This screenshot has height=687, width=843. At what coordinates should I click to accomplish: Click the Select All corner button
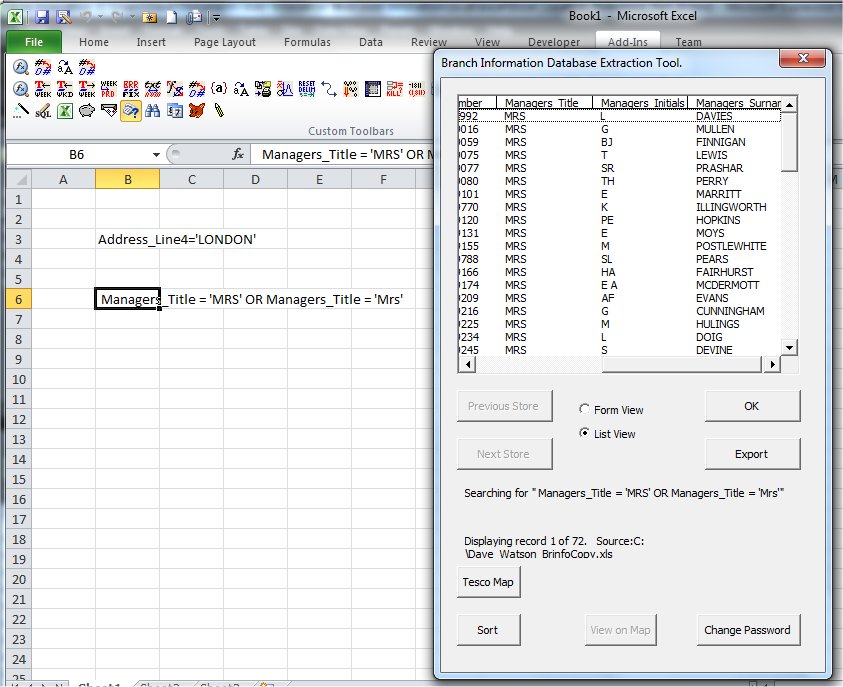pyautogui.click(x=19, y=180)
